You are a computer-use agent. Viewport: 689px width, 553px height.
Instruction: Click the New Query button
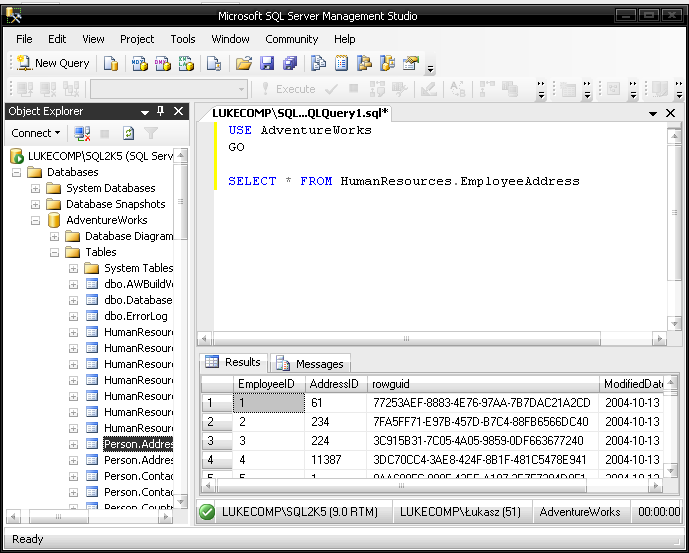[53, 63]
